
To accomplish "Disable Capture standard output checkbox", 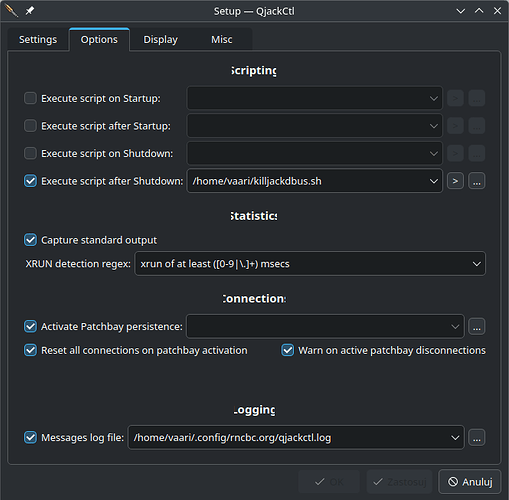I will click(x=30, y=240).
